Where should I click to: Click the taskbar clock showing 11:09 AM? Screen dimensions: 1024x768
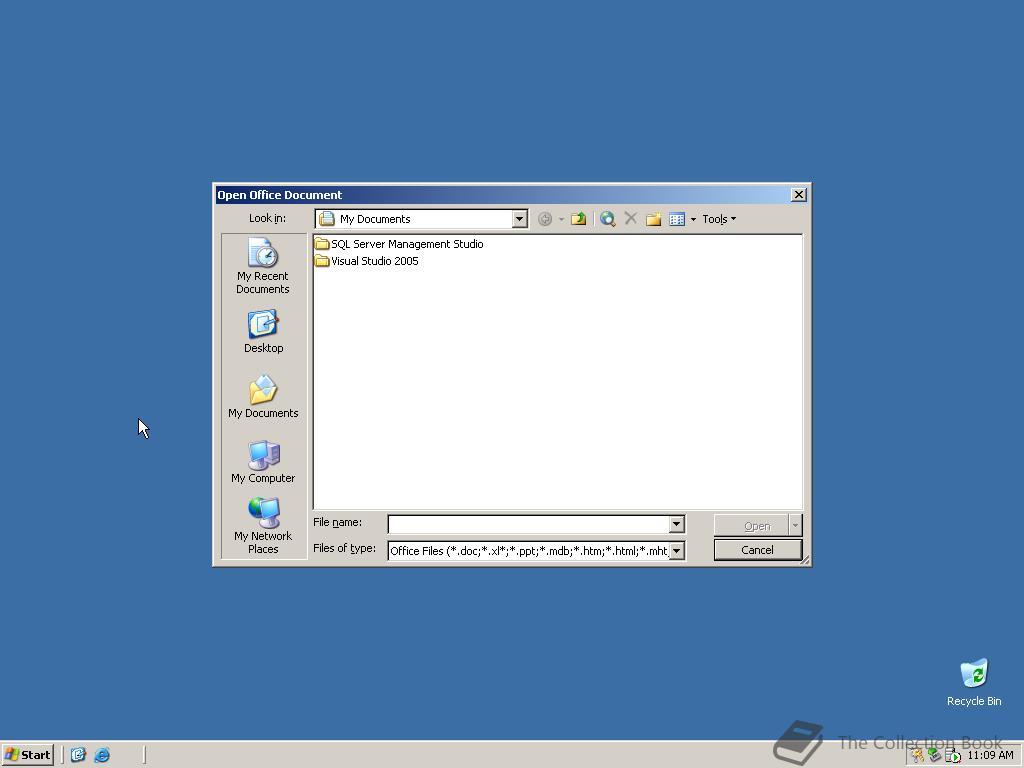990,756
